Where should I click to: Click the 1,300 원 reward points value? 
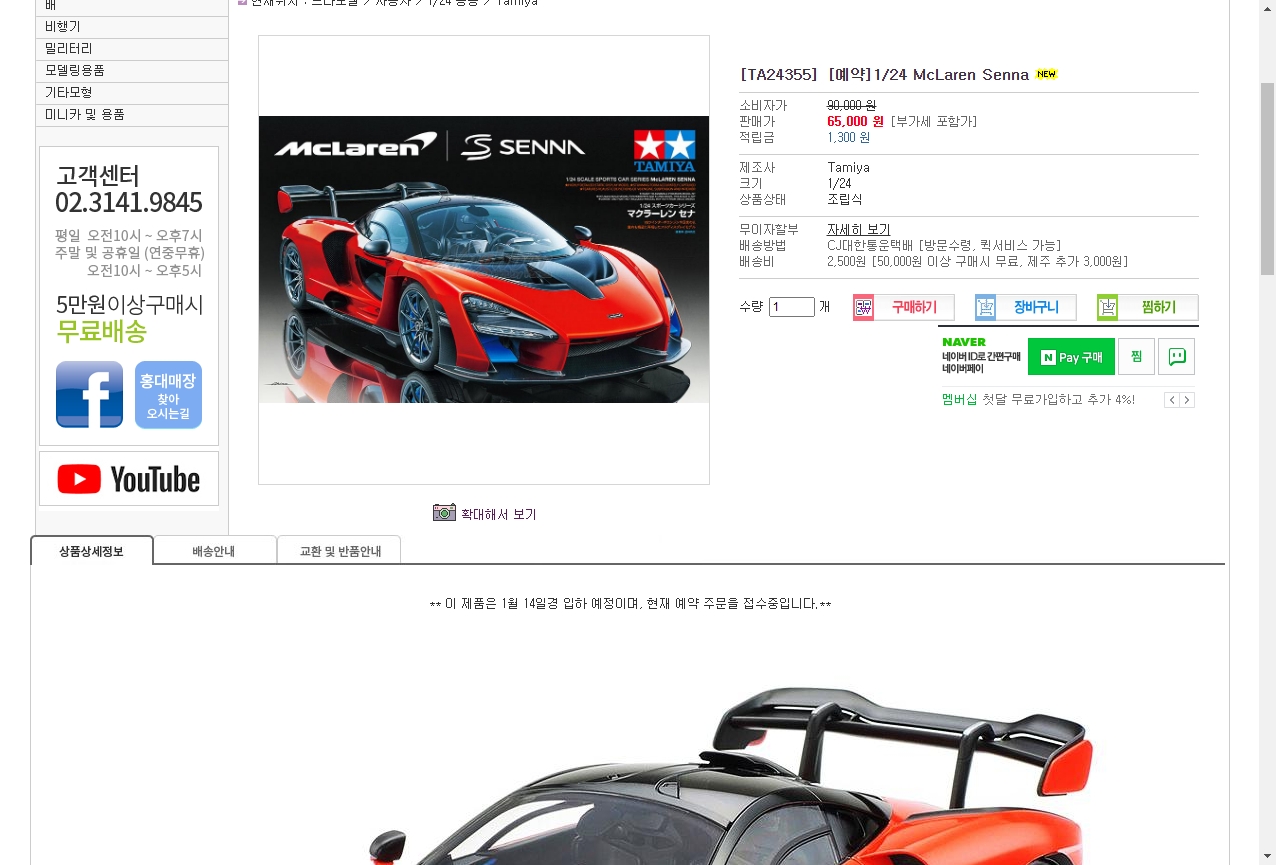pos(849,137)
